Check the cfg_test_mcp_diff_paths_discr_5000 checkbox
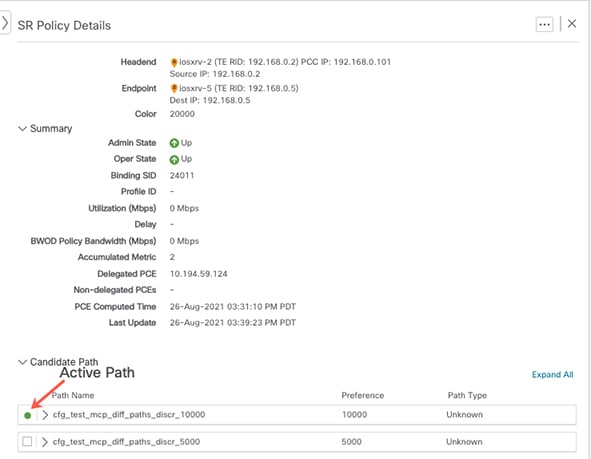This screenshot has width=591, height=459. coord(27,441)
